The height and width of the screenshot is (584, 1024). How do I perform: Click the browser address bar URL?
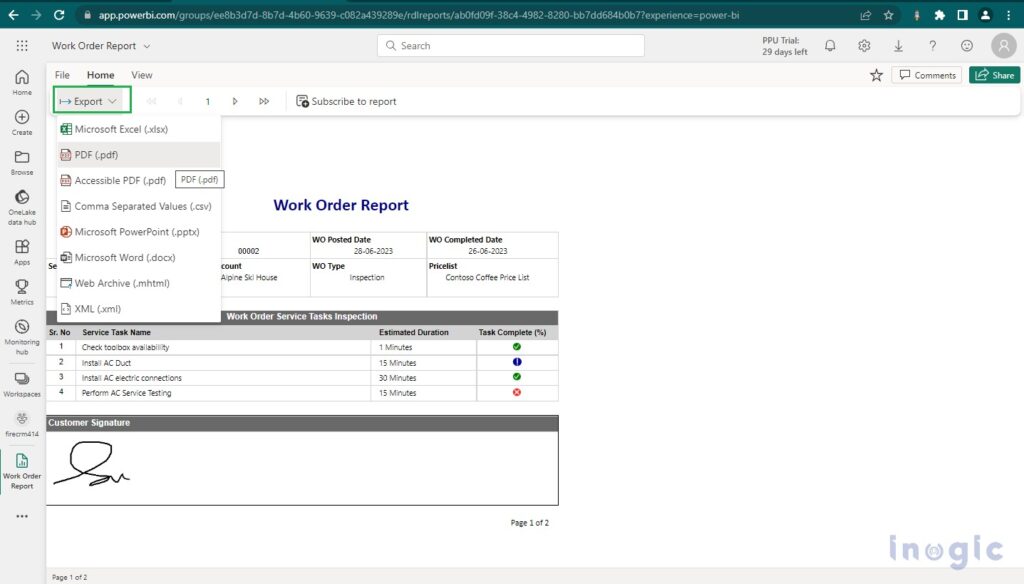pyautogui.click(x=419, y=15)
